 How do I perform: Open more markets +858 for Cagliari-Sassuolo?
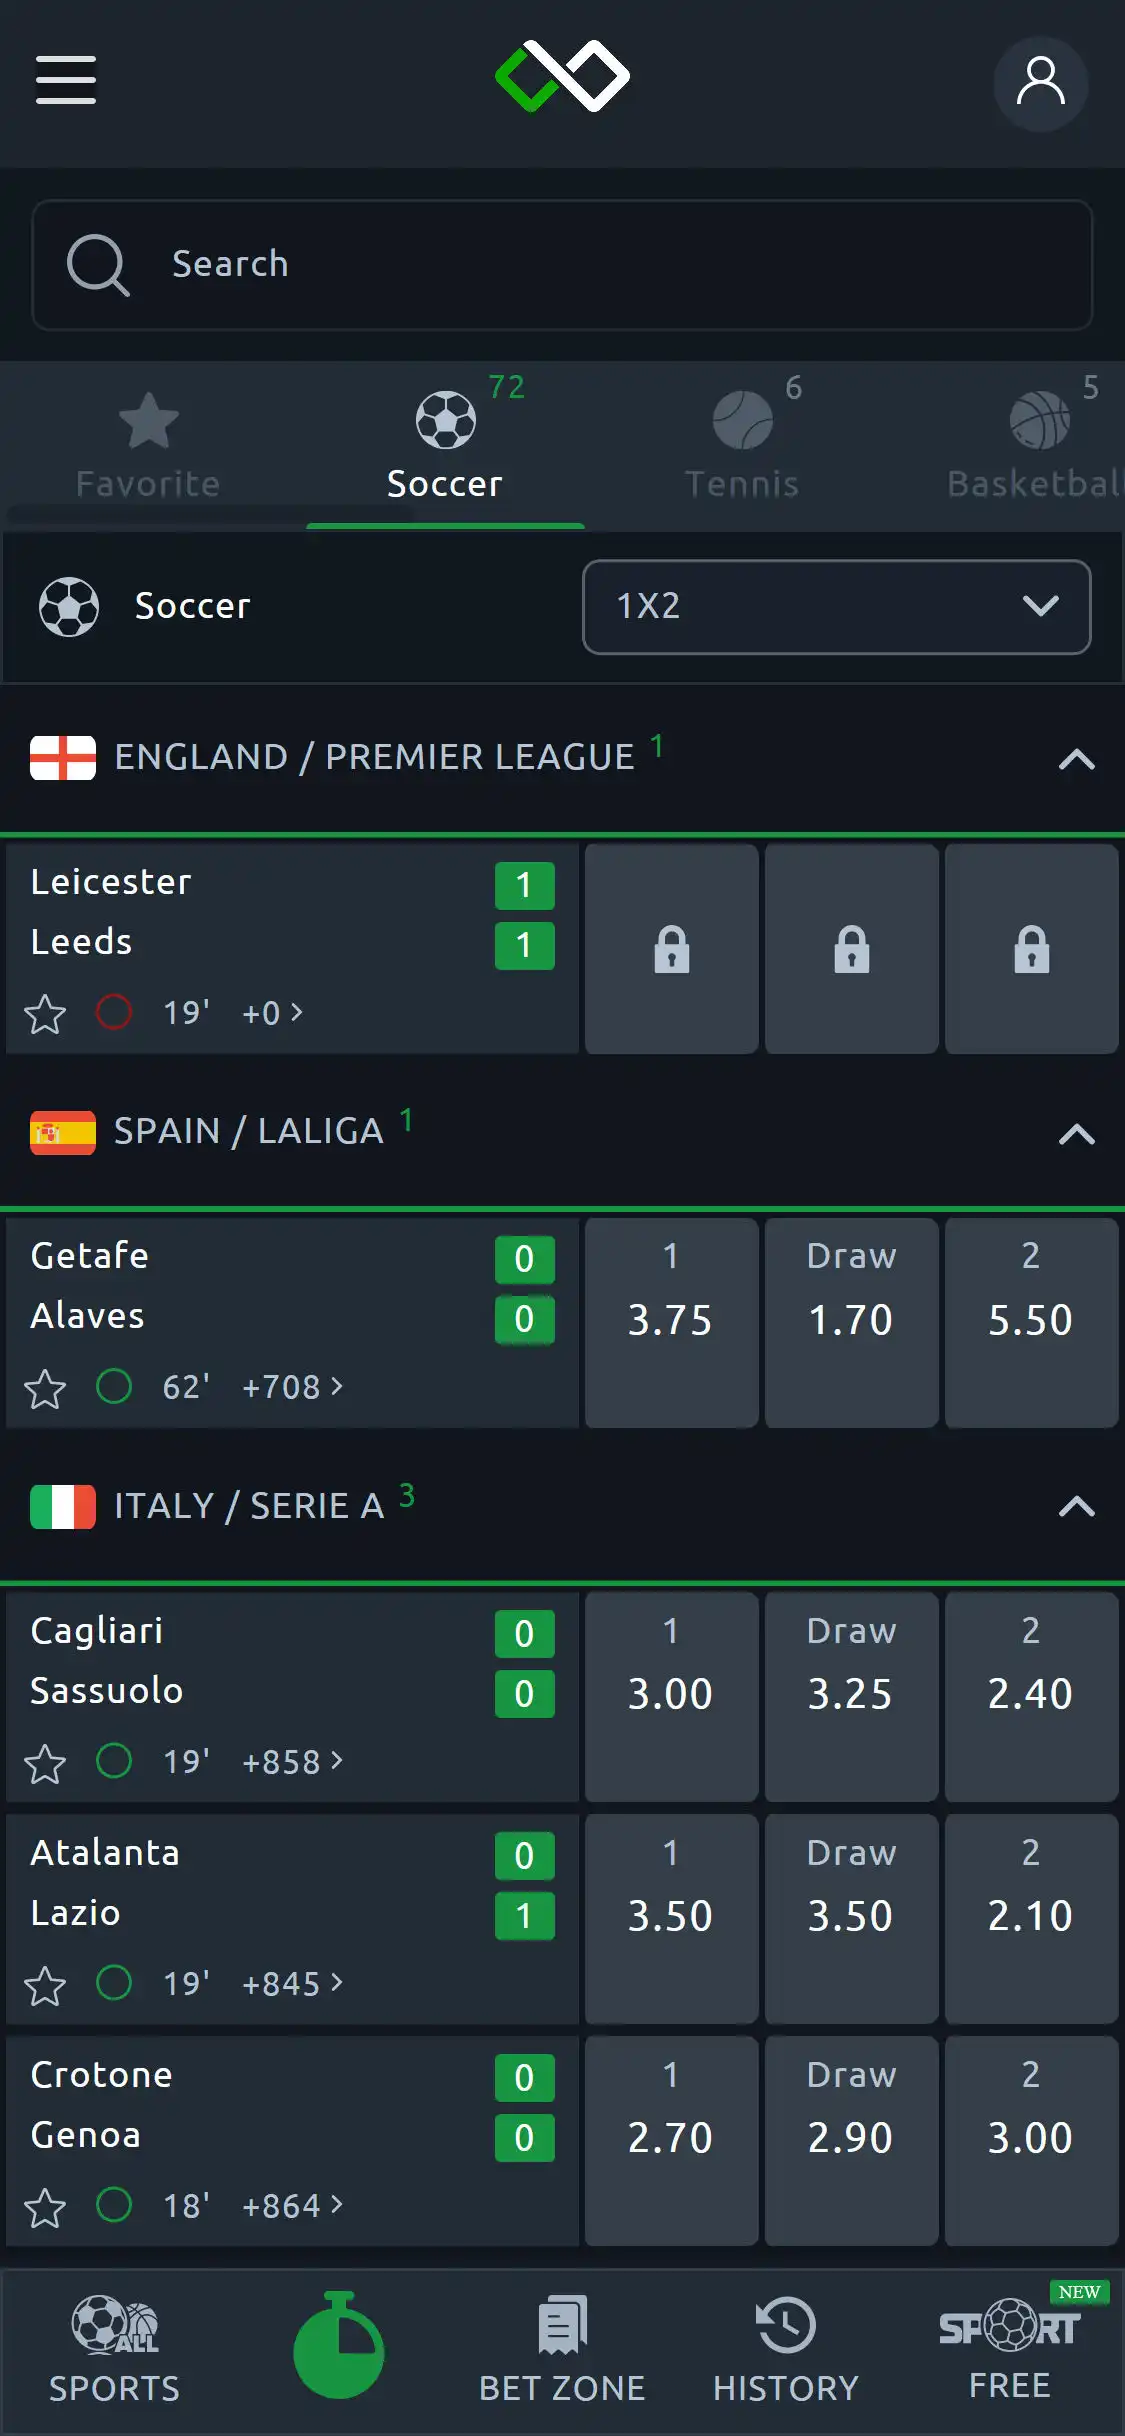292,1762
